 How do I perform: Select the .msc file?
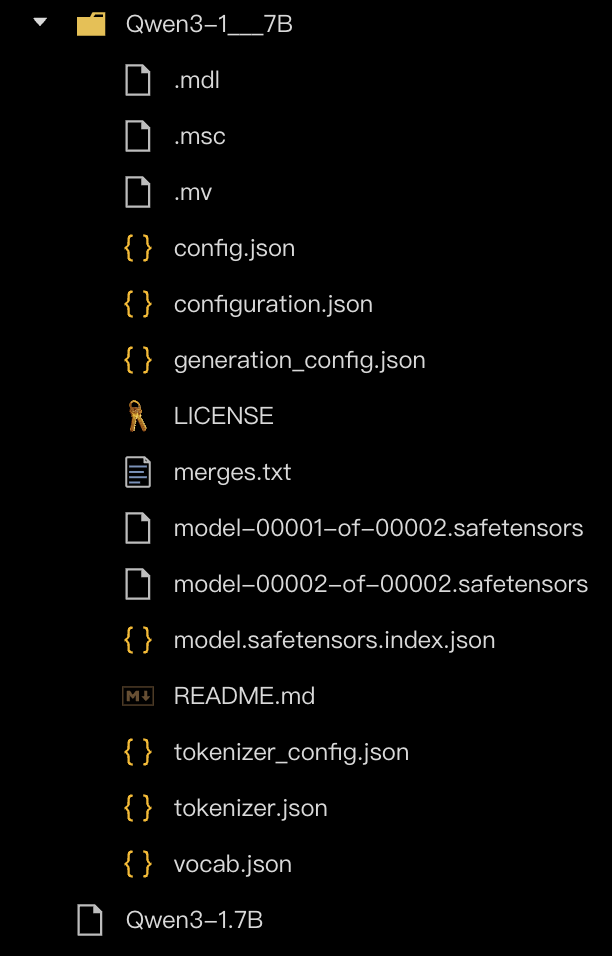point(199,136)
